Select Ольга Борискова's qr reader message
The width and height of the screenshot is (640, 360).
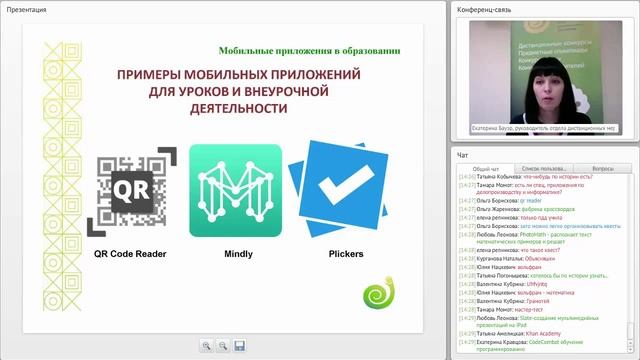[x=500, y=201]
